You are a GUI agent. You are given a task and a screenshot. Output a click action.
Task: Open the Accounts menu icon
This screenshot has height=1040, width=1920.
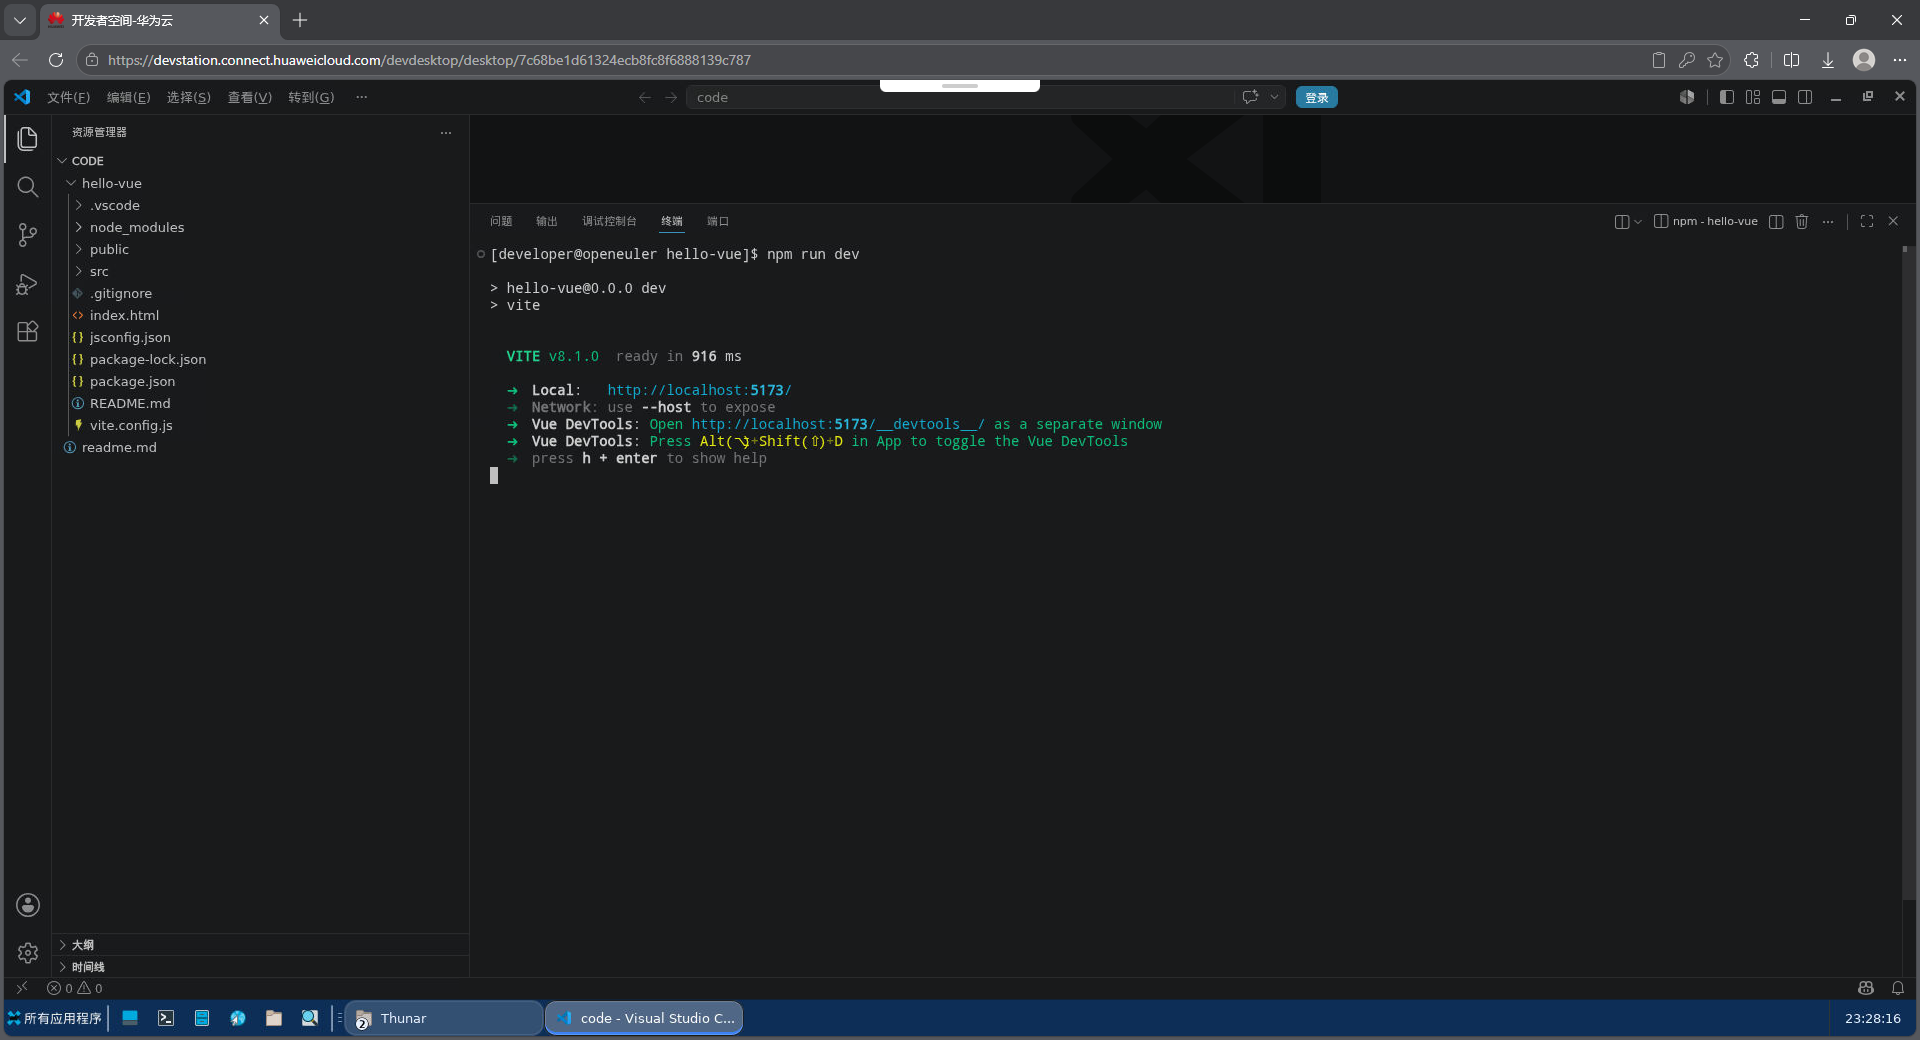click(x=27, y=905)
